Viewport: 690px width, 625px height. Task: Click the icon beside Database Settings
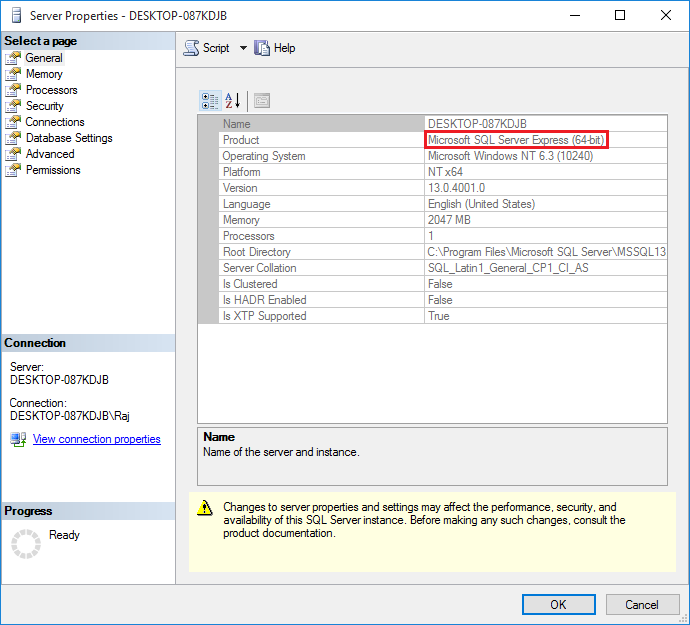tap(13, 138)
